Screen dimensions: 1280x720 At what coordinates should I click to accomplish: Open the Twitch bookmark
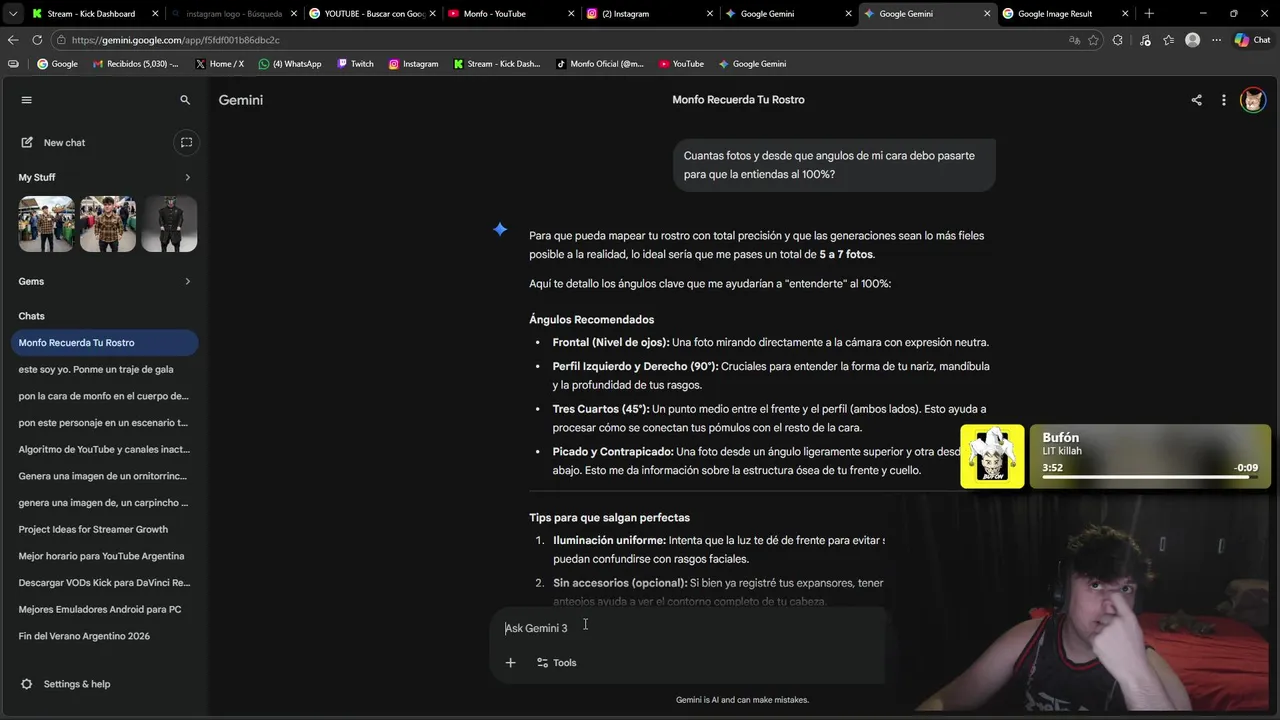tap(355, 64)
